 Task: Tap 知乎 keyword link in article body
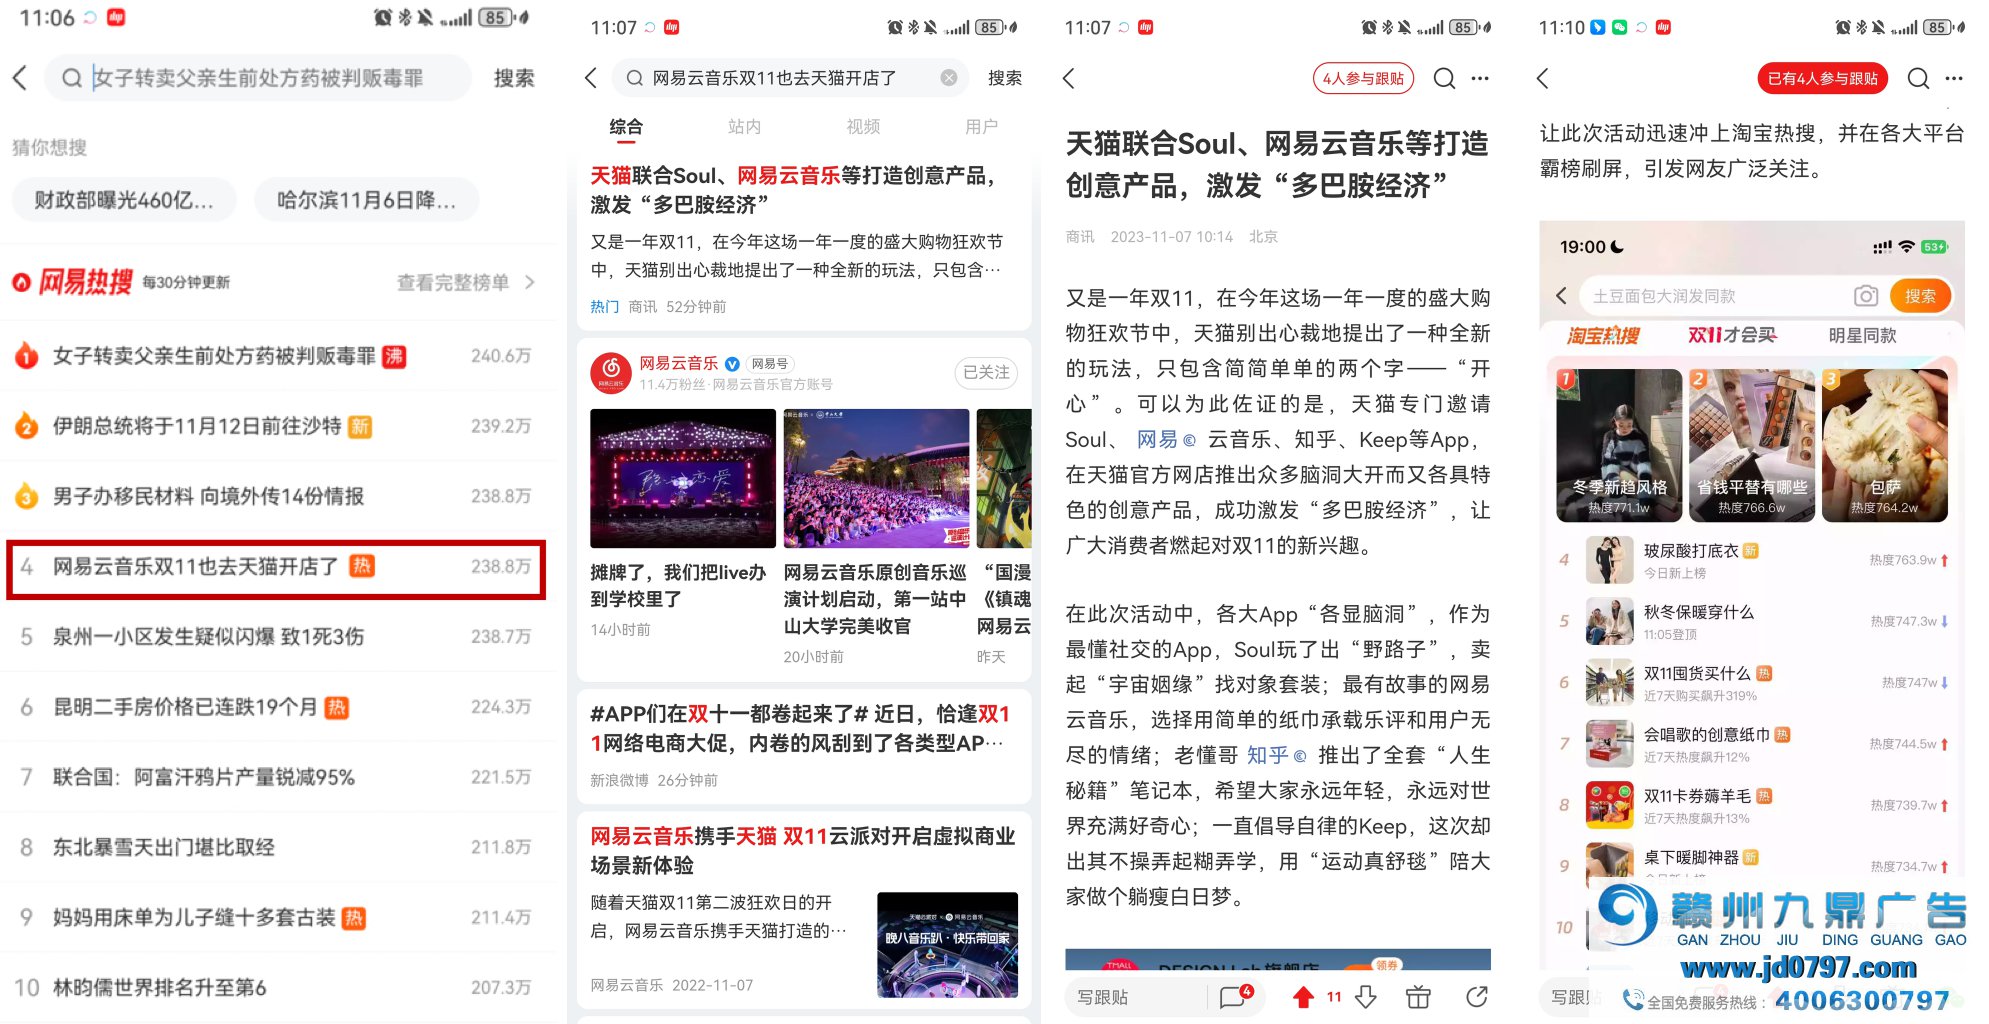(1276, 755)
